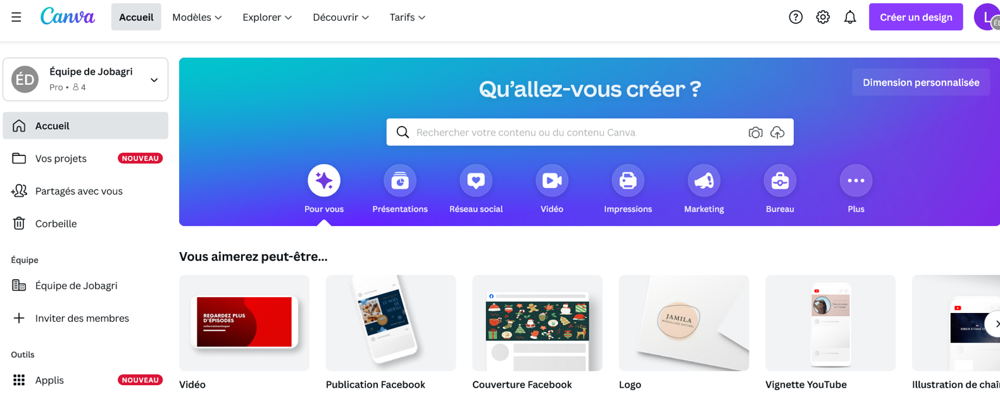The image size is (1000, 401).
Task: Open the Tarifs menu
Action: click(x=408, y=17)
